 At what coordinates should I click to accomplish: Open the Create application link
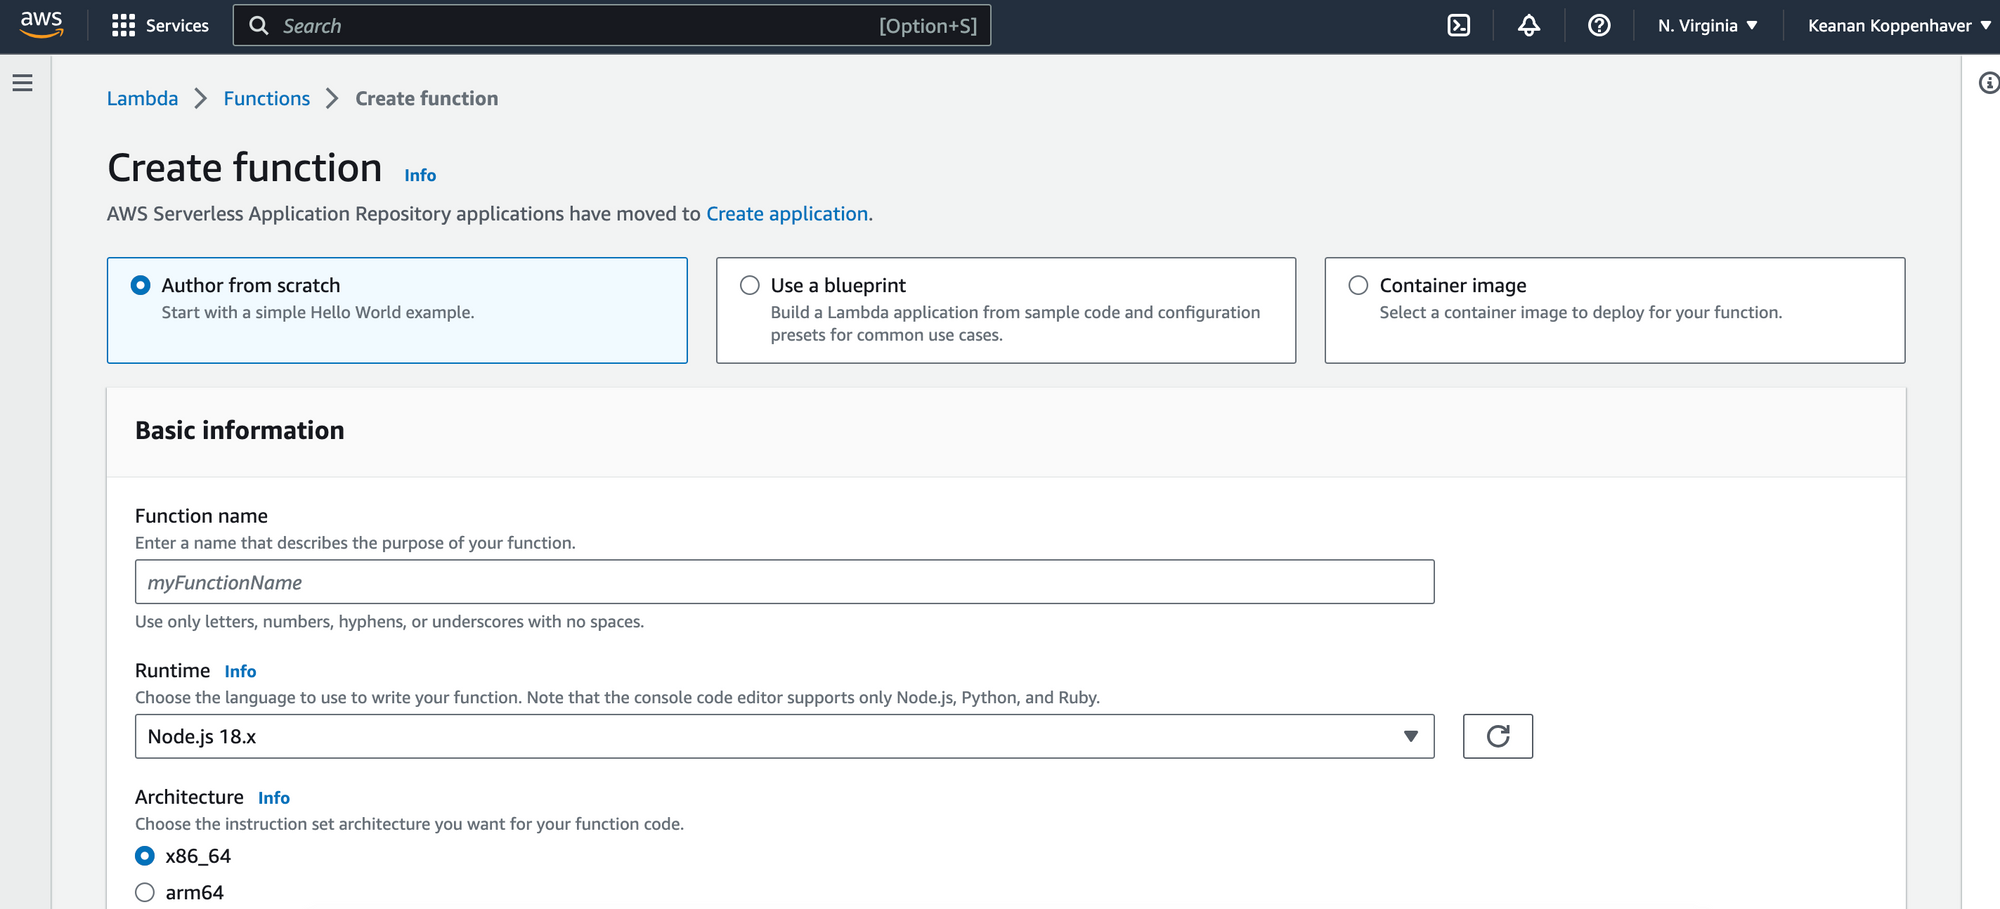tap(787, 214)
